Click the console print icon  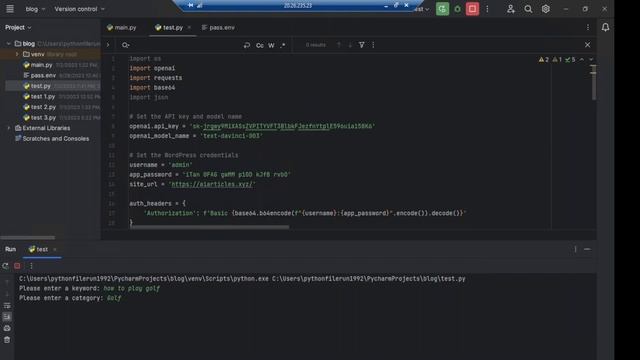[x=7, y=328]
